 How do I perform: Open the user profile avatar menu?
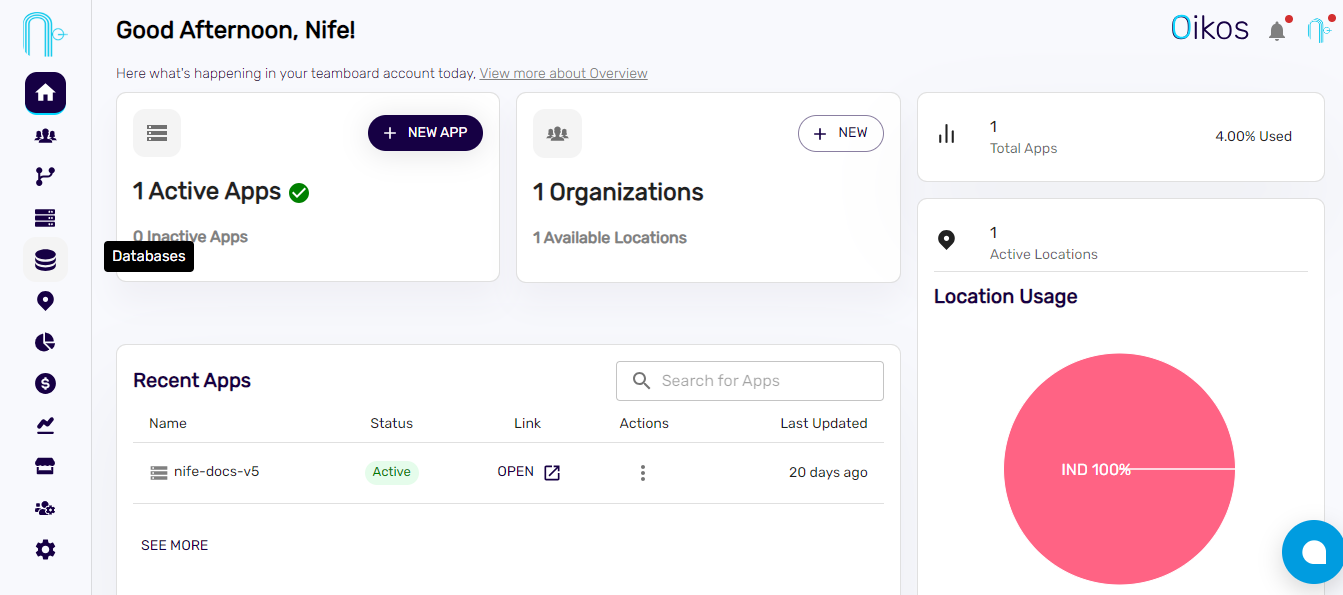point(1317,31)
